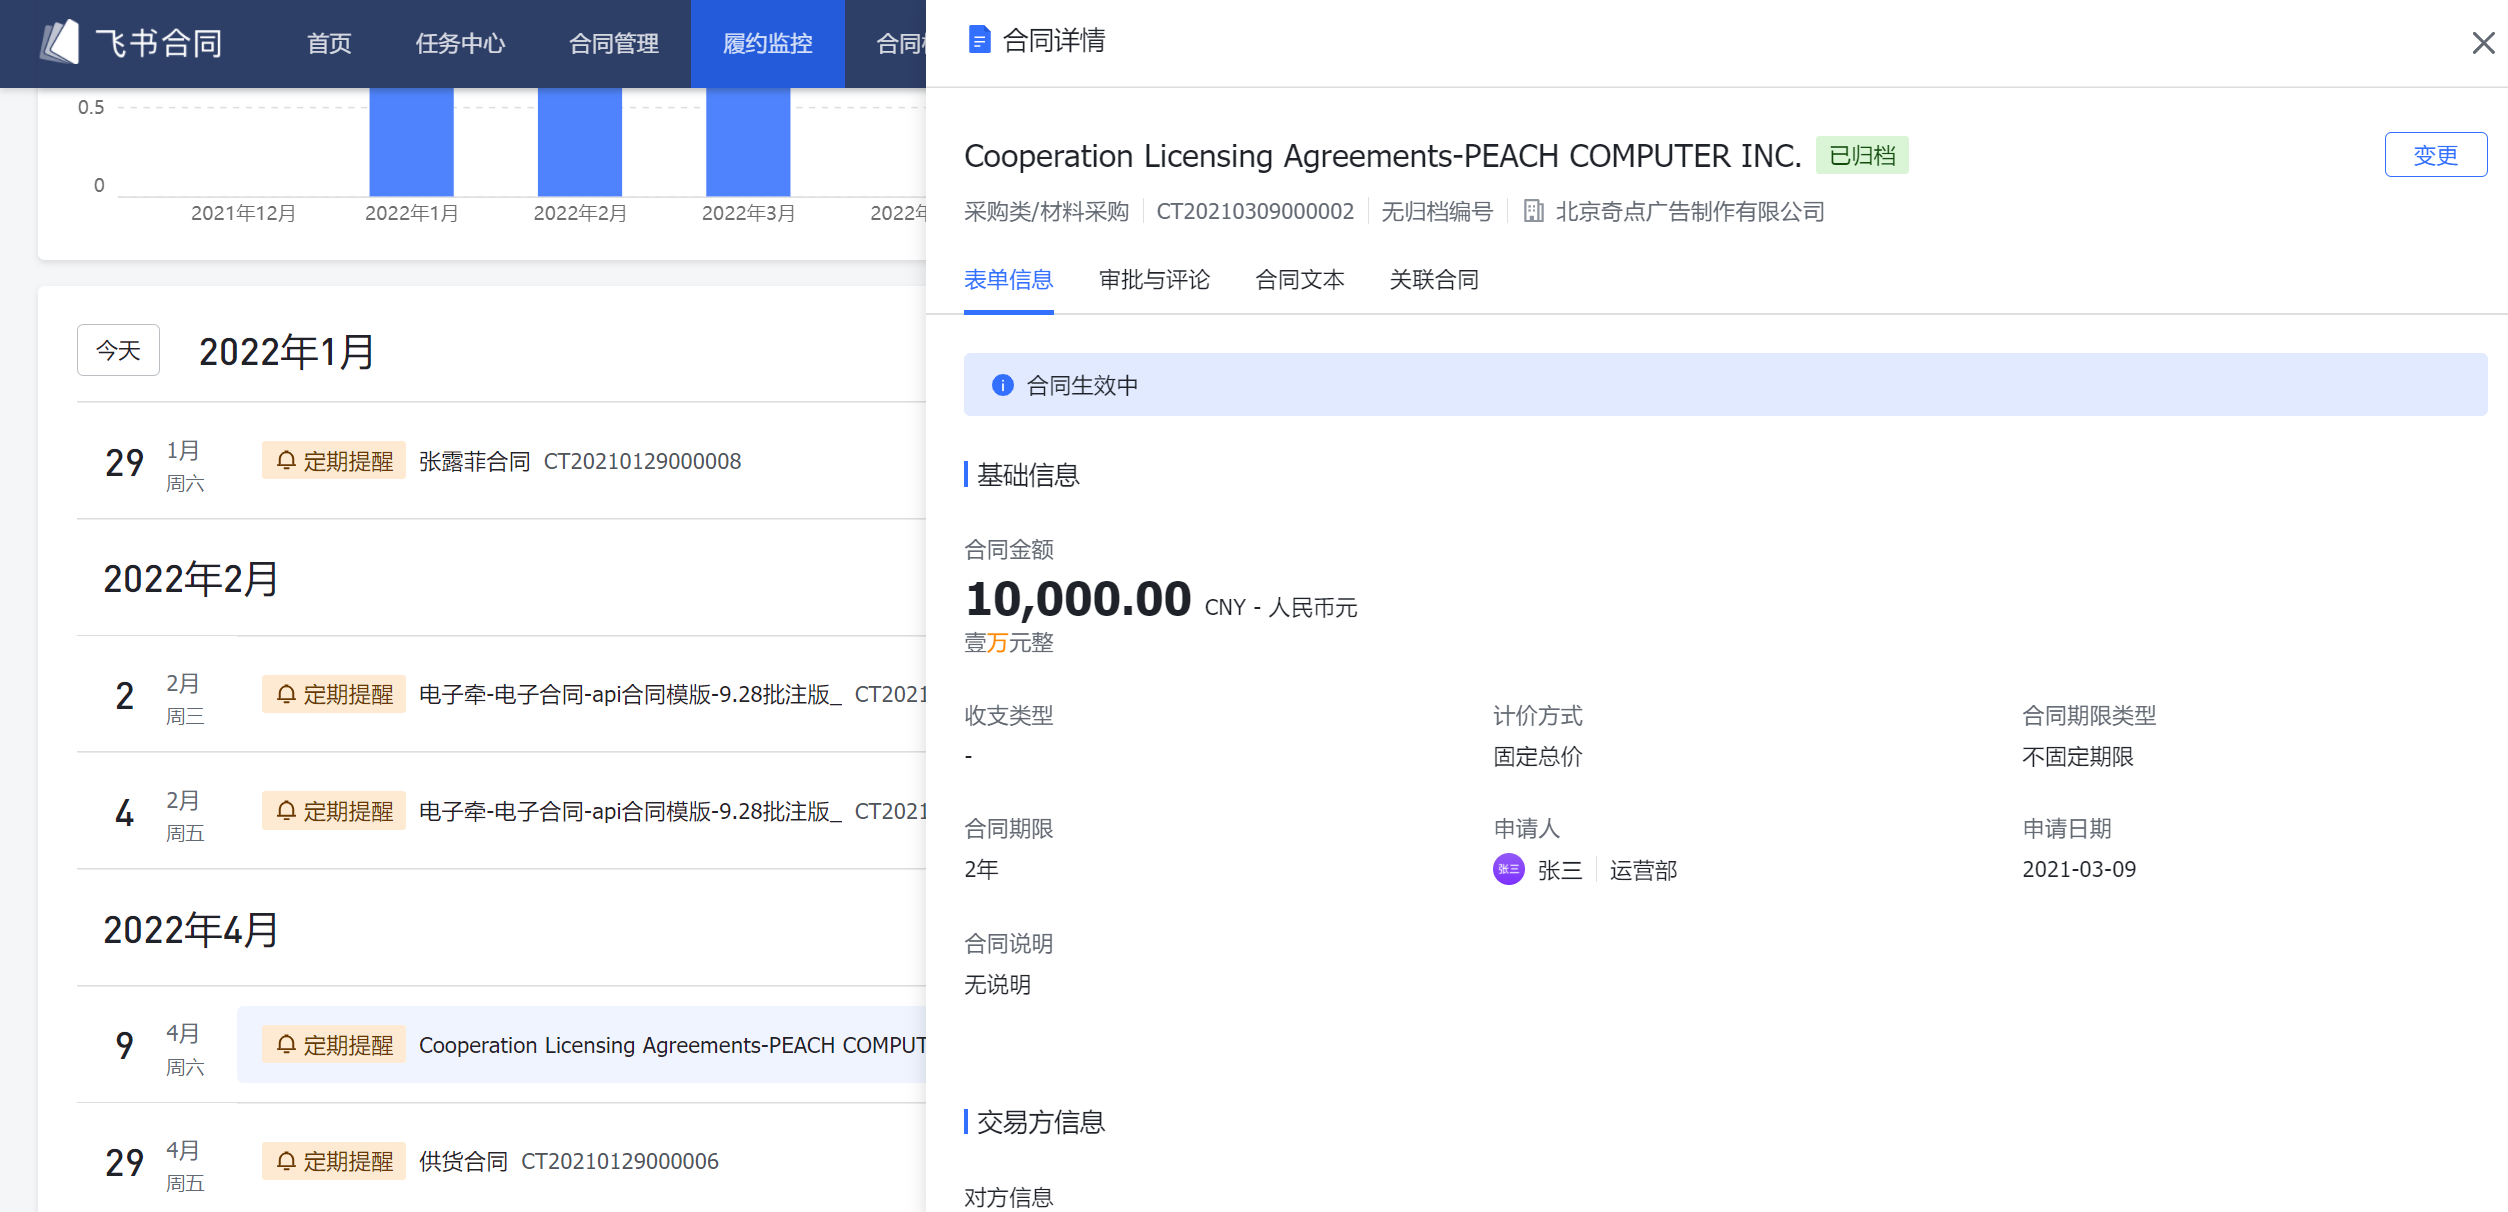Switch to 关联合同 tab
This screenshot has height=1212, width=2508.
pos(1434,280)
